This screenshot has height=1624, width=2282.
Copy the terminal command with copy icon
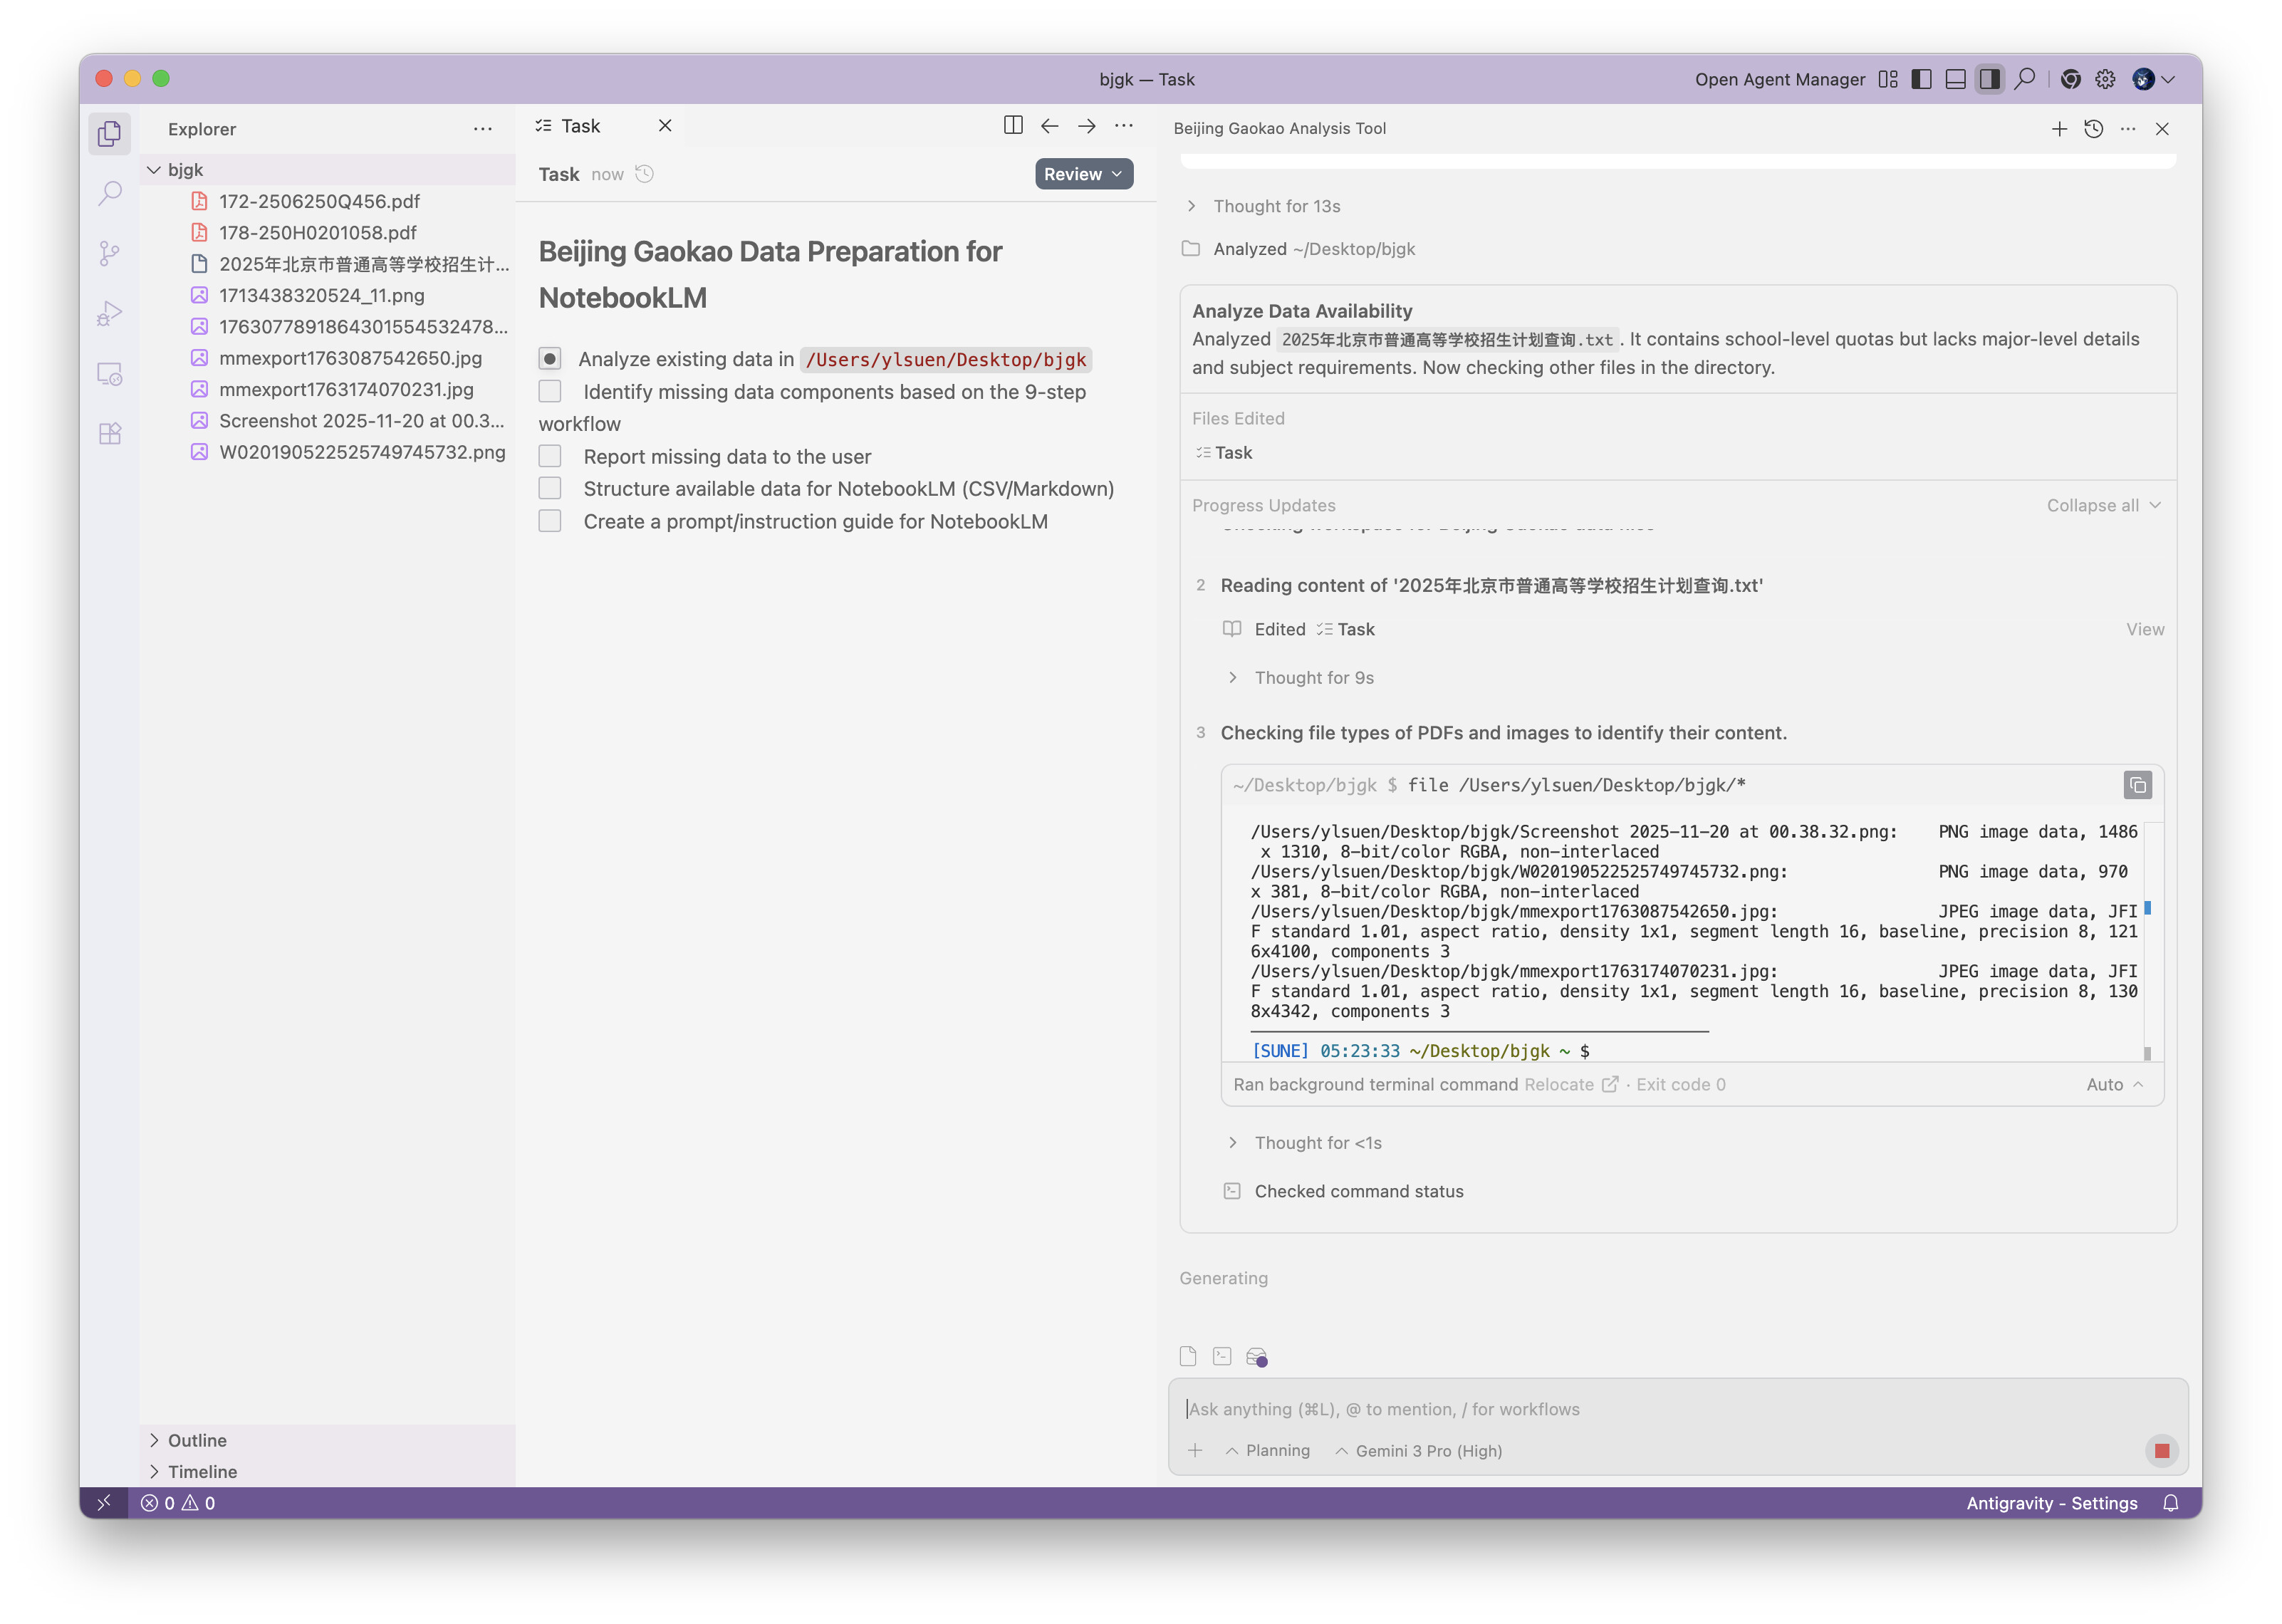coord(2137,785)
